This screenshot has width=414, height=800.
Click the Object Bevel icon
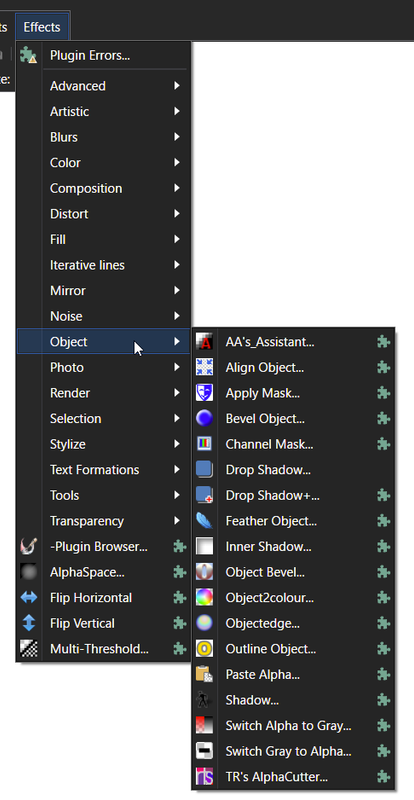pos(204,572)
